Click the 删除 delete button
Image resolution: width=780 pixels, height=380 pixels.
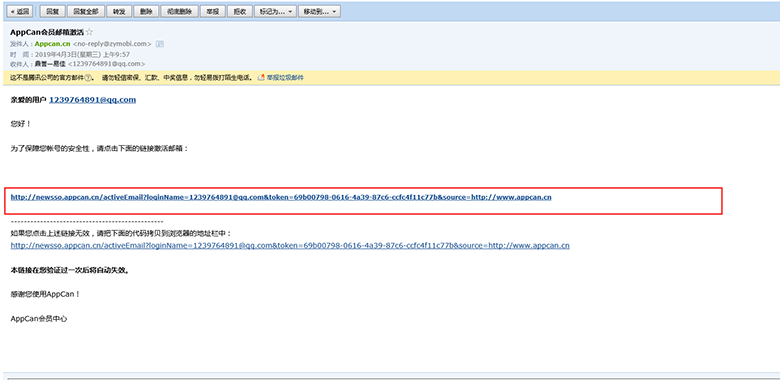coord(146,11)
